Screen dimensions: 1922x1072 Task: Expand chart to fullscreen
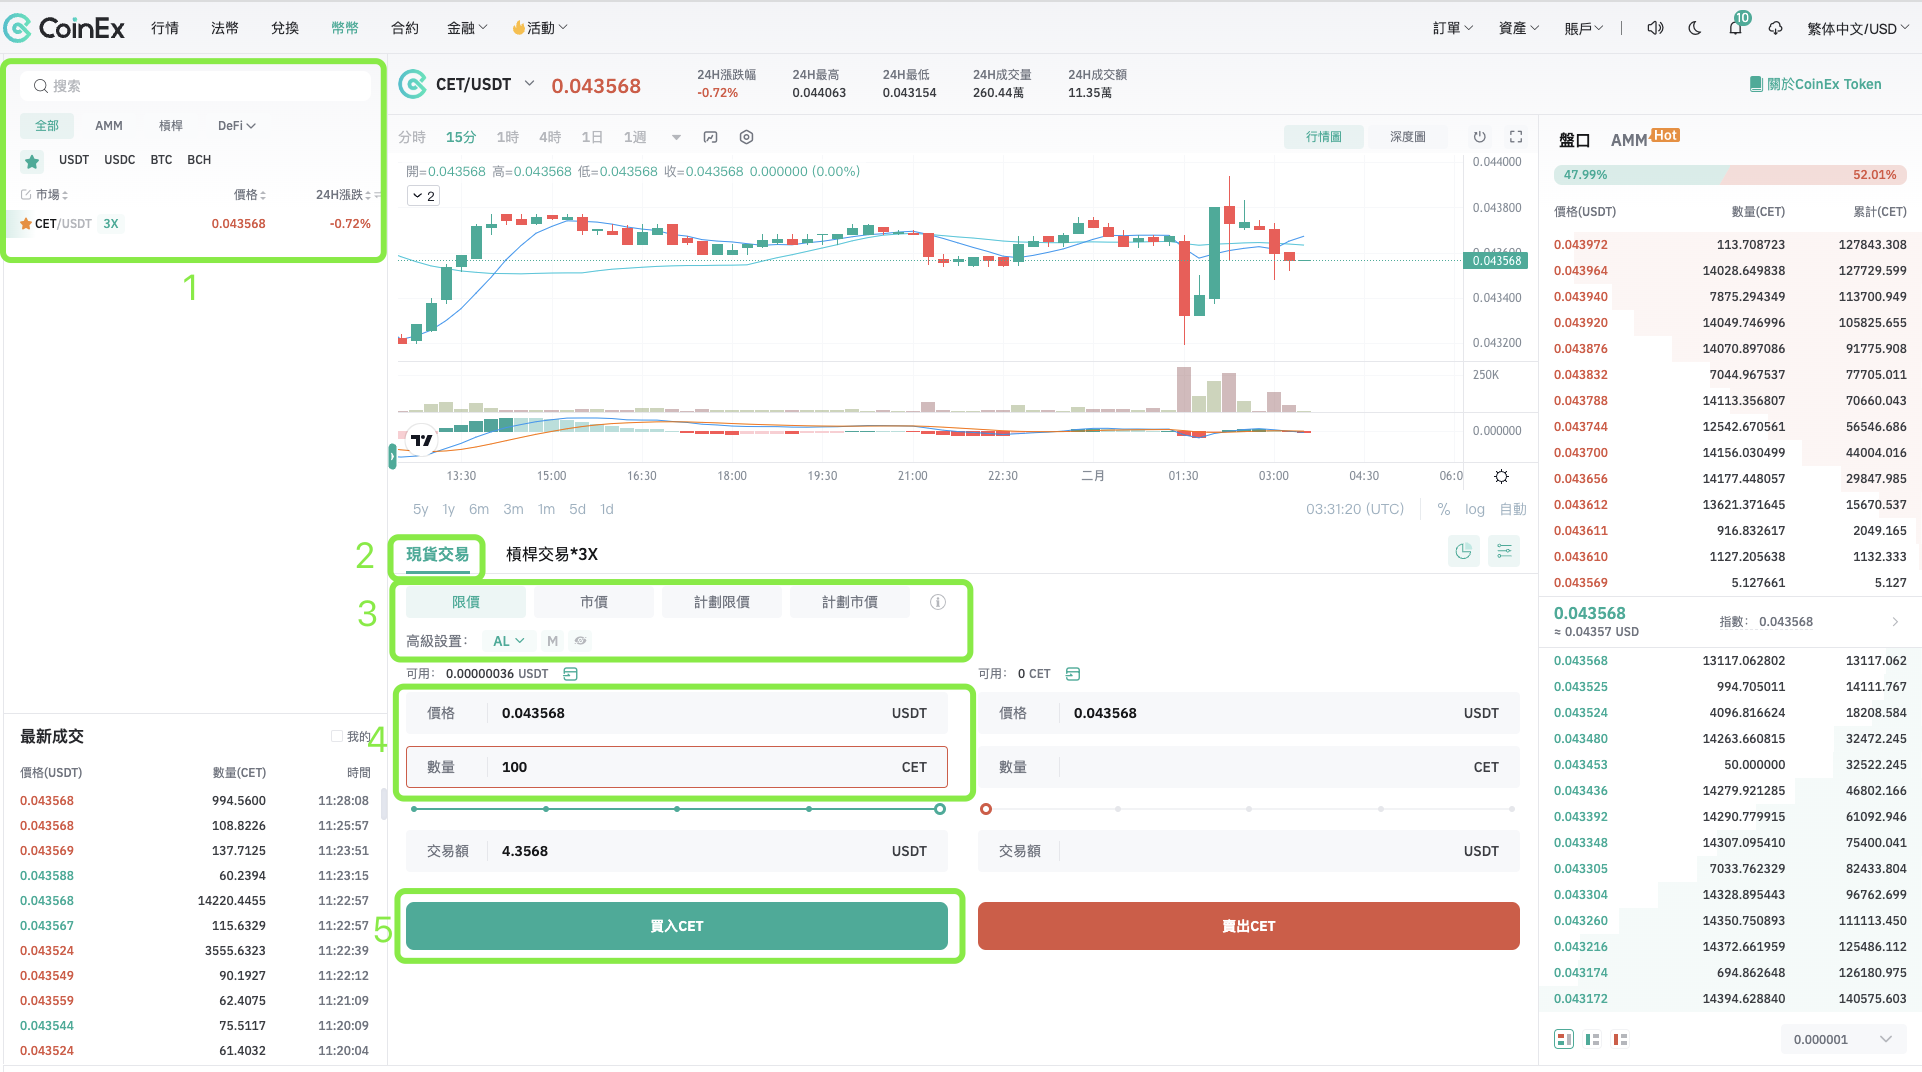coord(1516,137)
